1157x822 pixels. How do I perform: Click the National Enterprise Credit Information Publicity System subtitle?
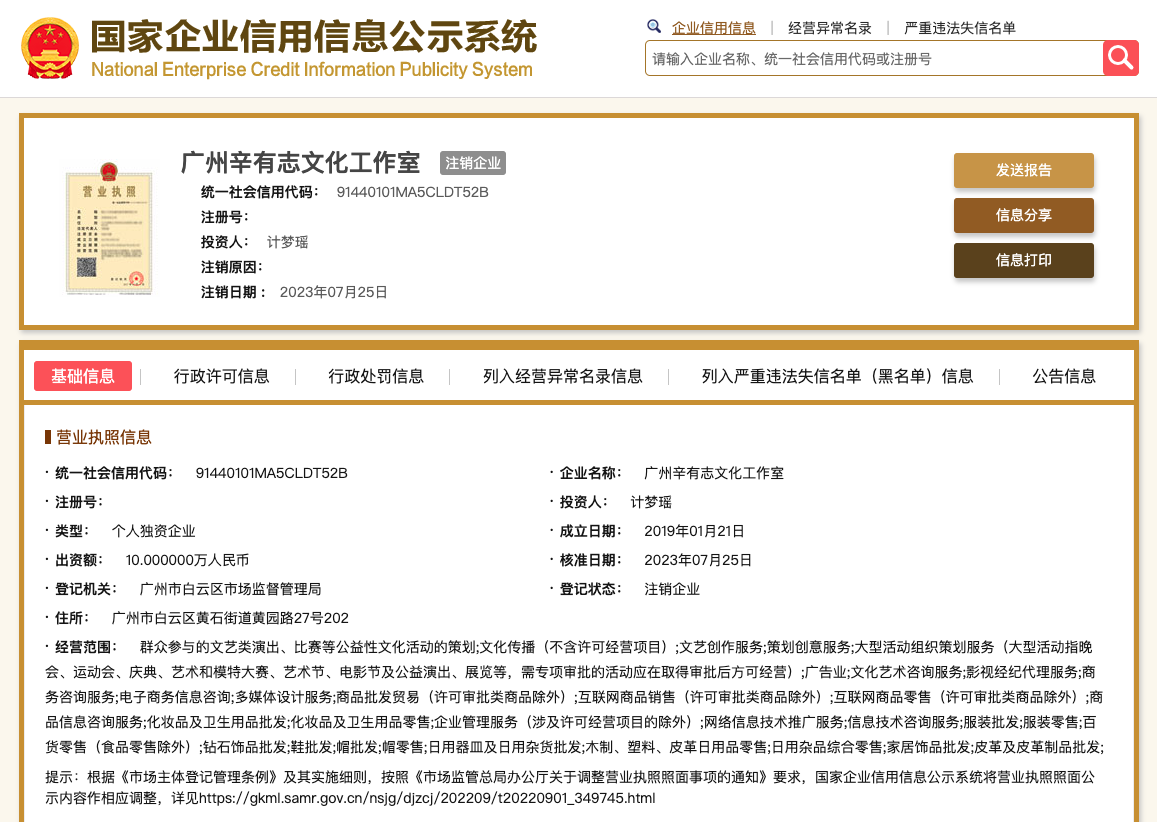tap(311, 69)
